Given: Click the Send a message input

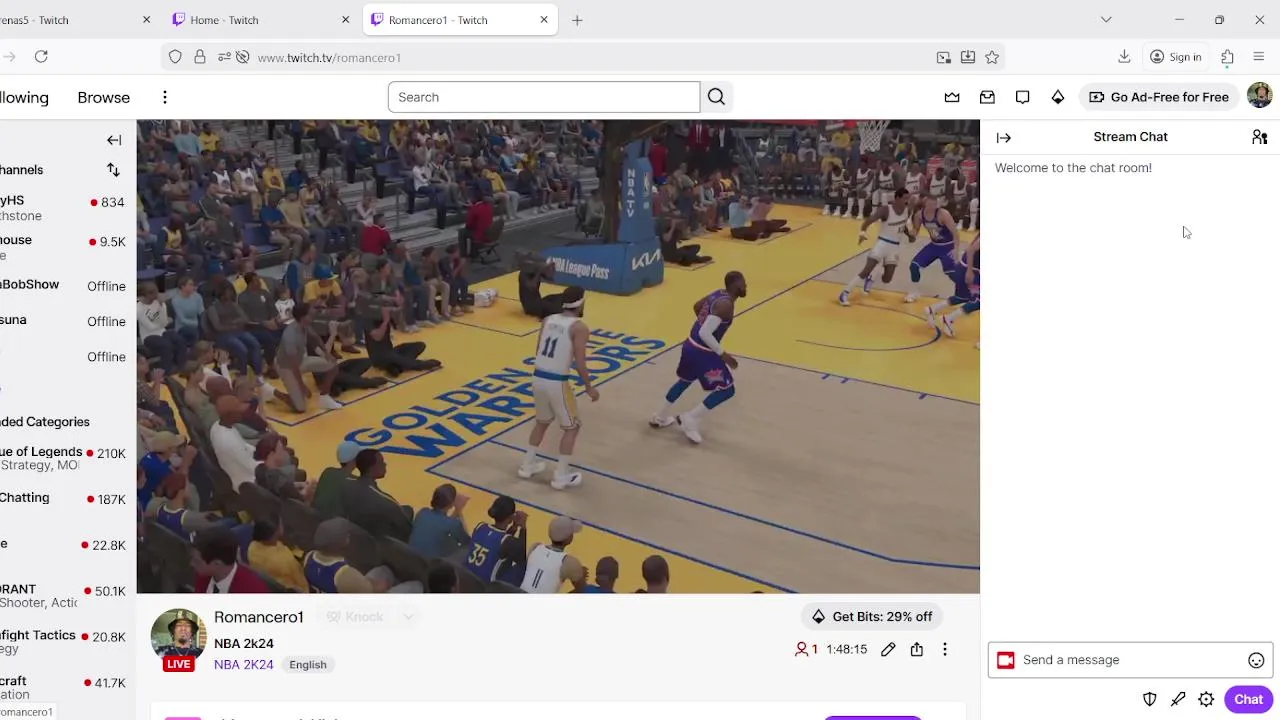Looking at the screenshot, I should pos(1130,660).
